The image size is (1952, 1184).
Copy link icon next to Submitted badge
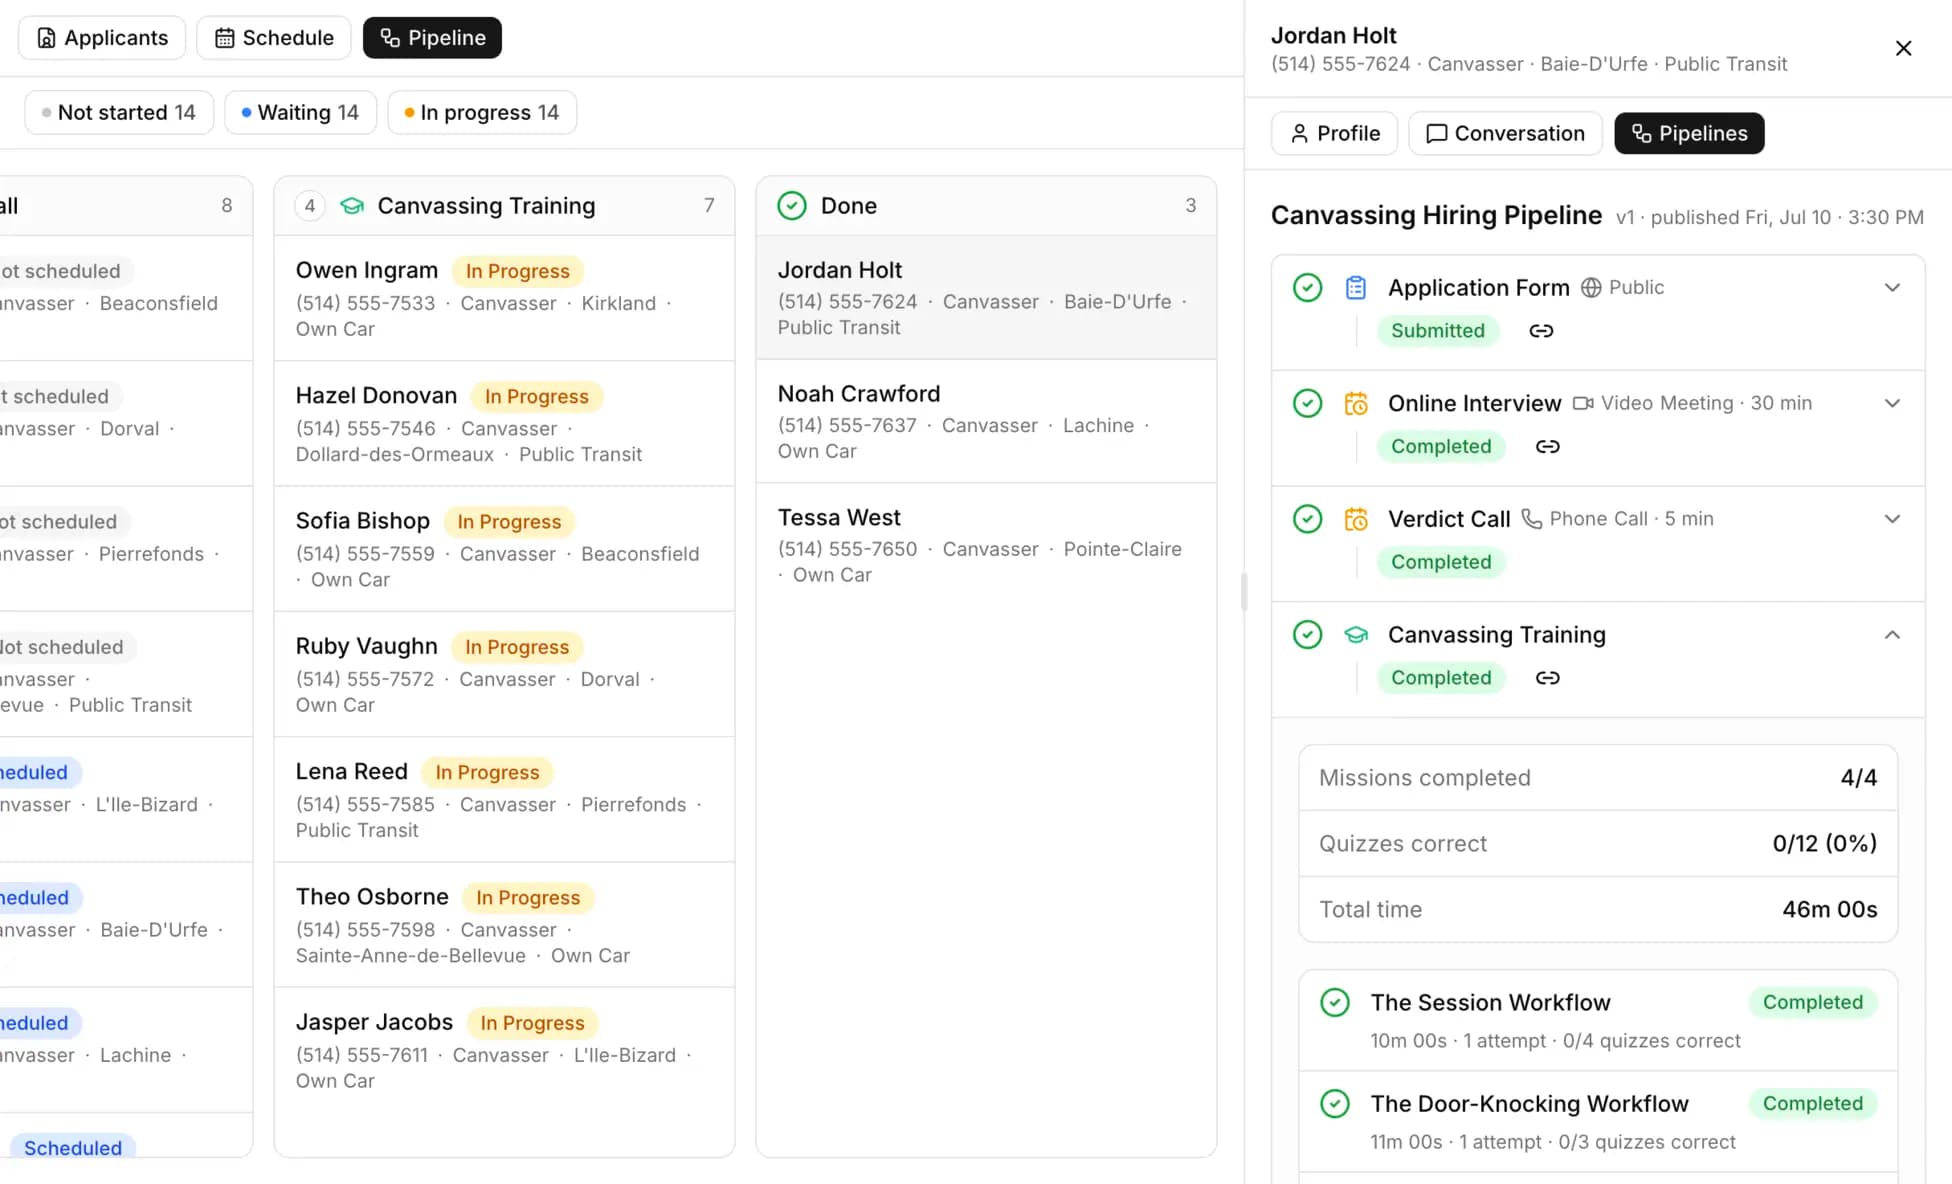(1541, 331)
